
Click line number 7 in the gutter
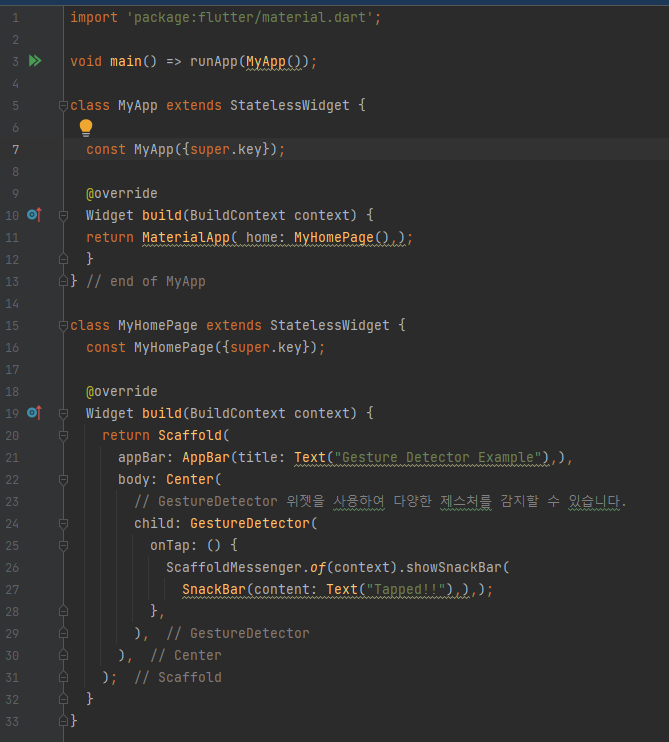16,150
